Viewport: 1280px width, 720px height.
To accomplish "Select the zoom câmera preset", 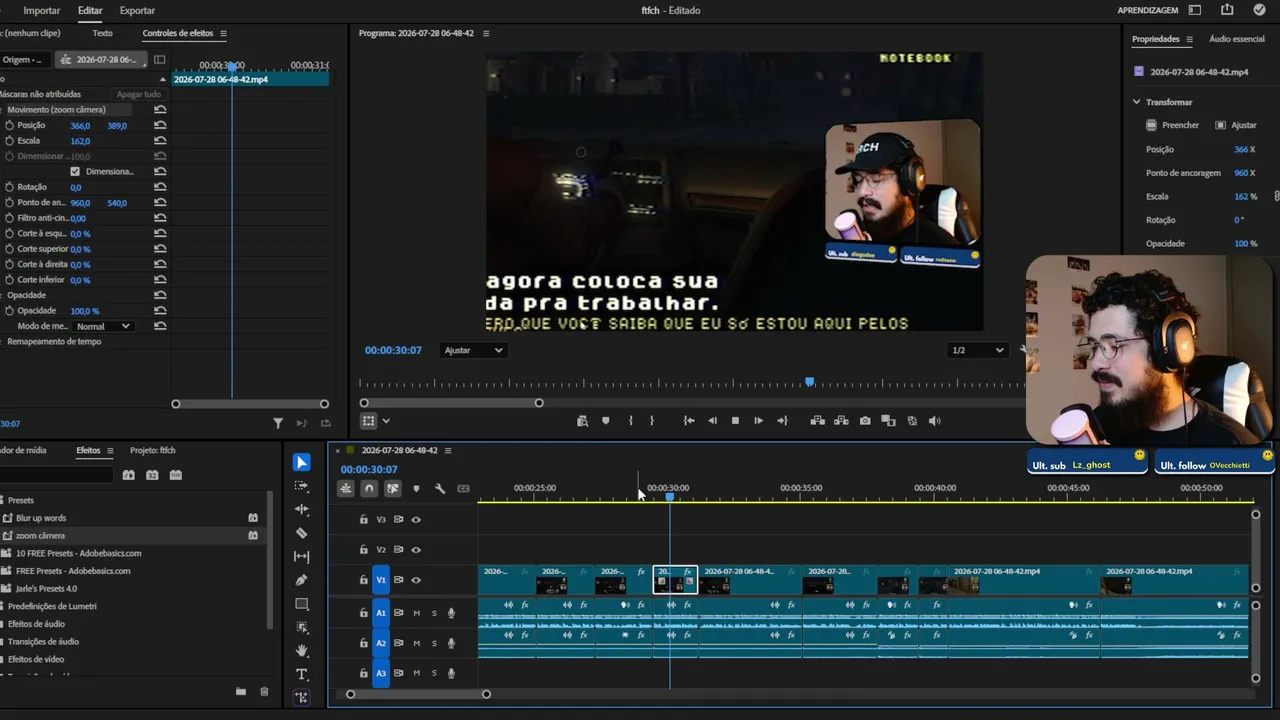I will click(x=40, y=536).
